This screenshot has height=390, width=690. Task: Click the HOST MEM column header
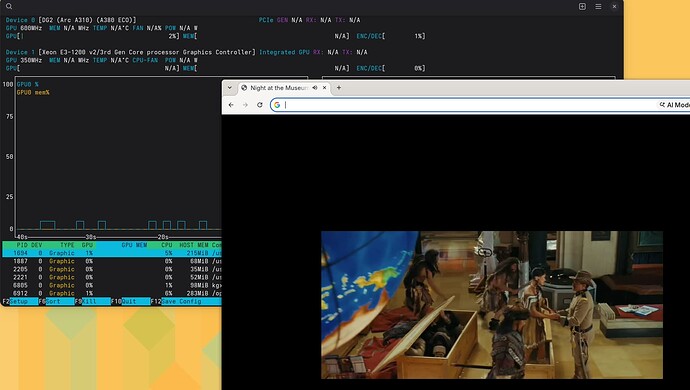[x=194, y=245]
